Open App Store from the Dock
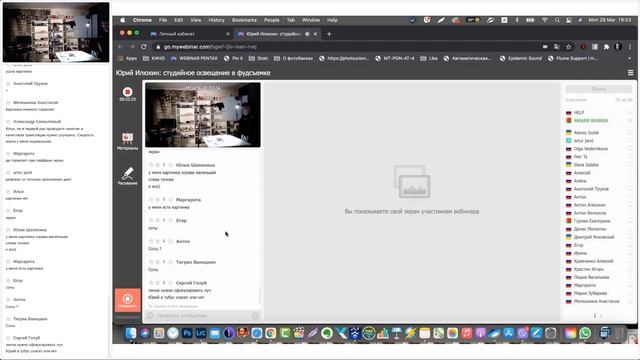 509,333
